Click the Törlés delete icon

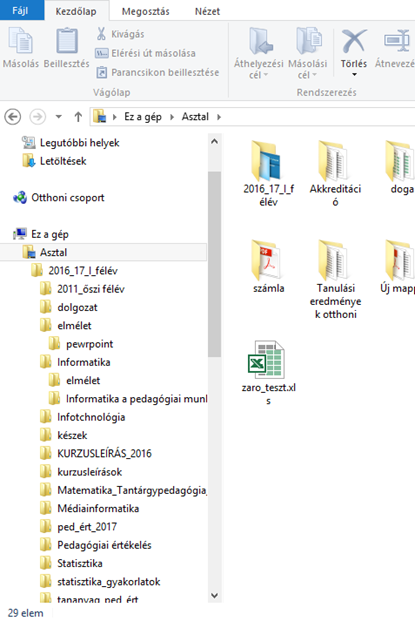pyautogui.click(x=354, y=41)
